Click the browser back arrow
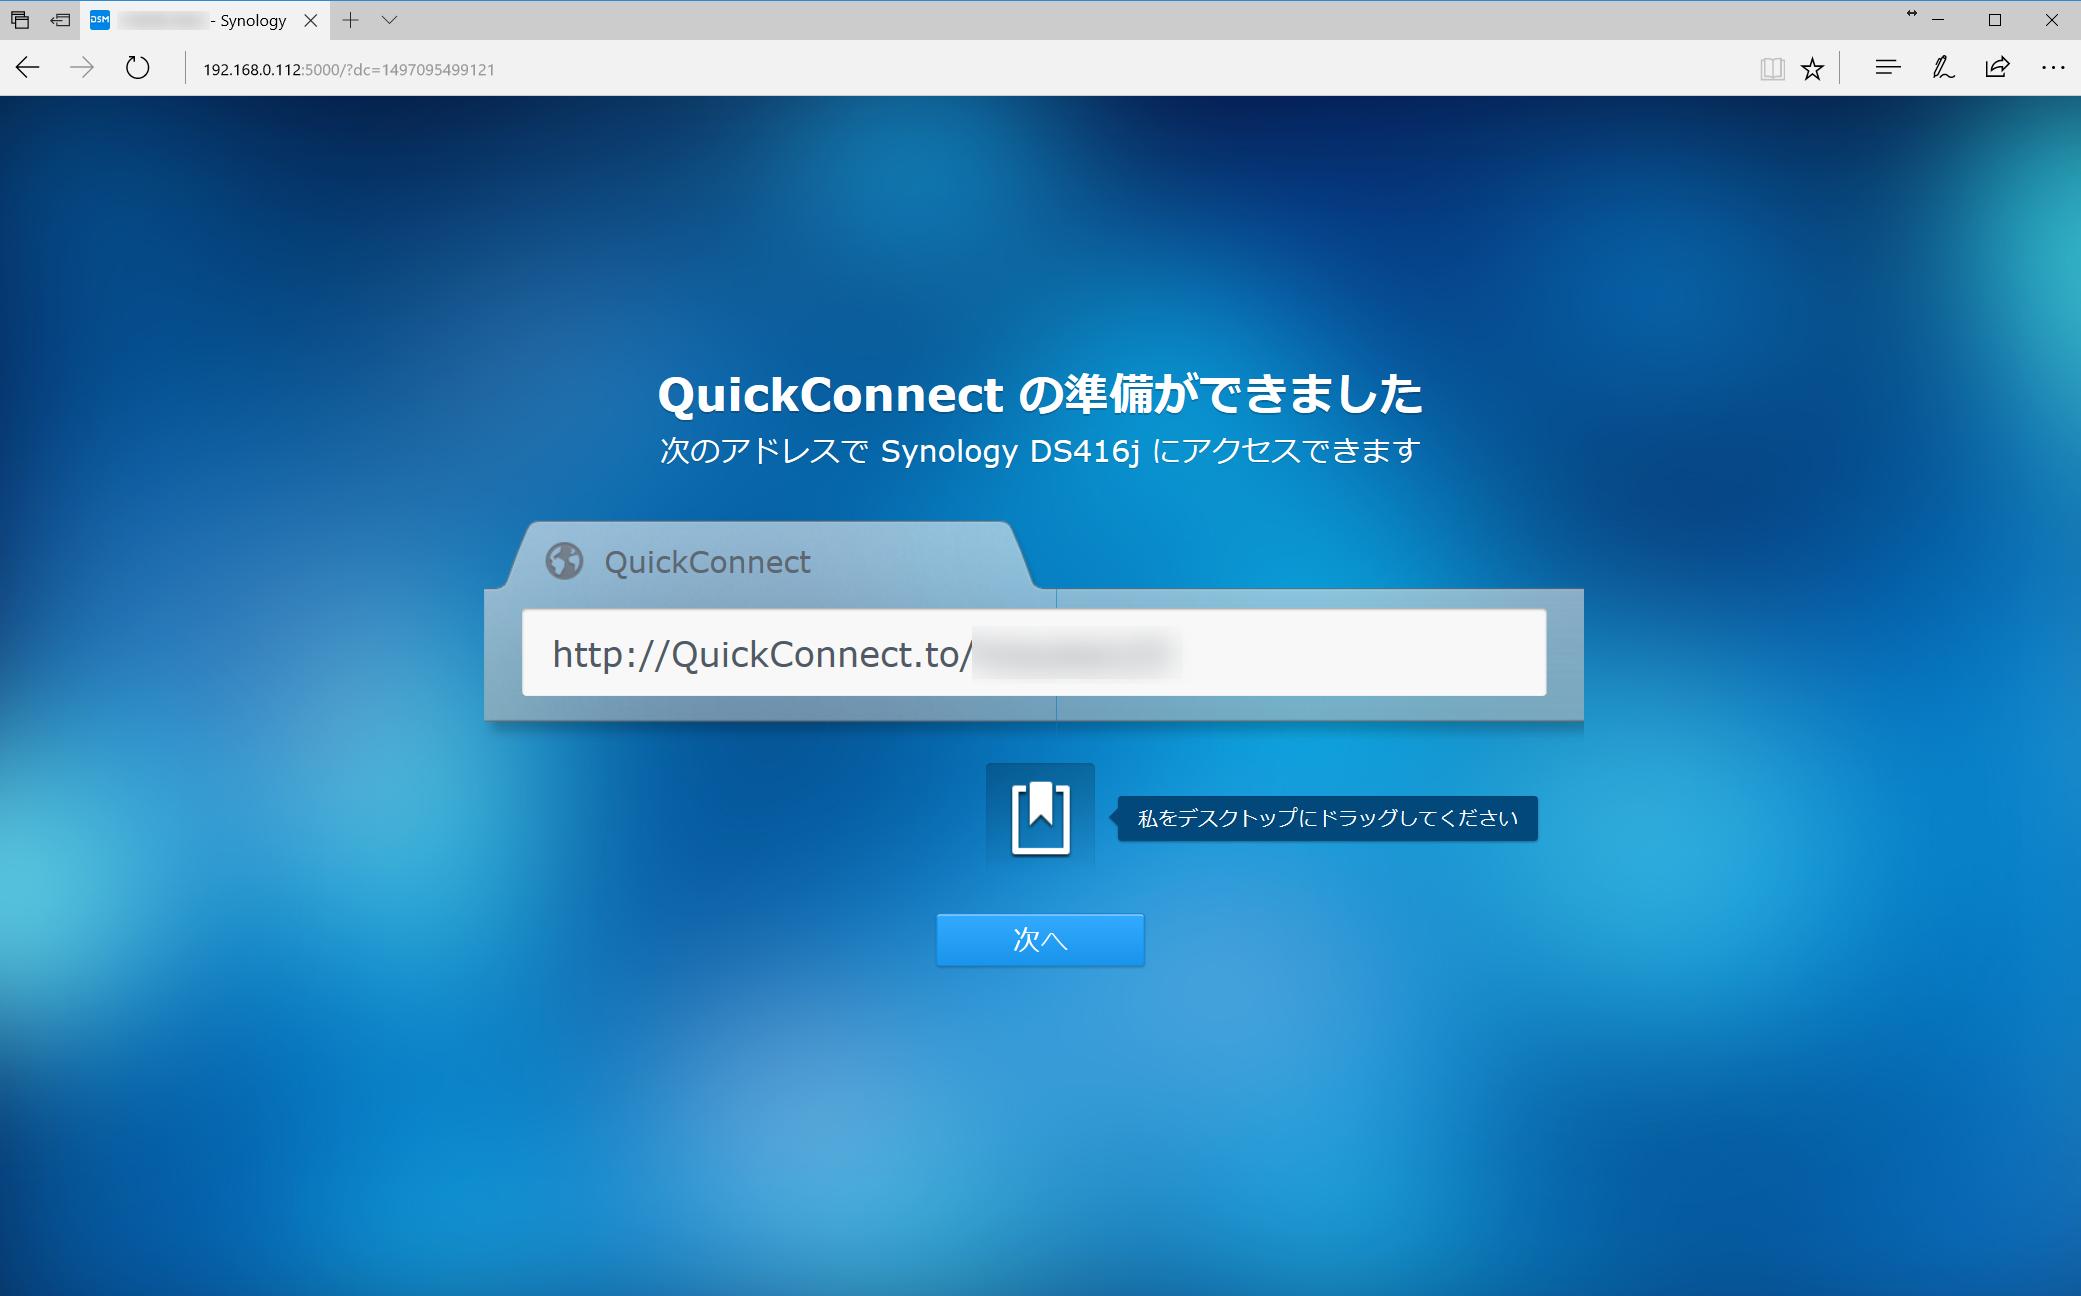This screenshot has width=2081, height=1296. [x=28, y=68]
